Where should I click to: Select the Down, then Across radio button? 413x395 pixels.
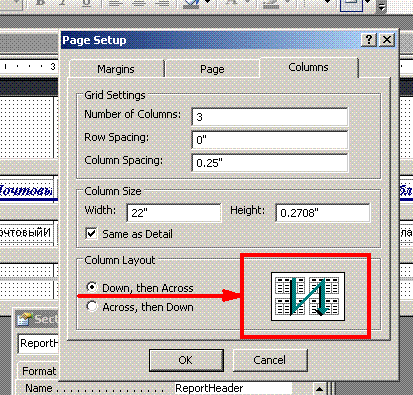click(x=92, y=287)
